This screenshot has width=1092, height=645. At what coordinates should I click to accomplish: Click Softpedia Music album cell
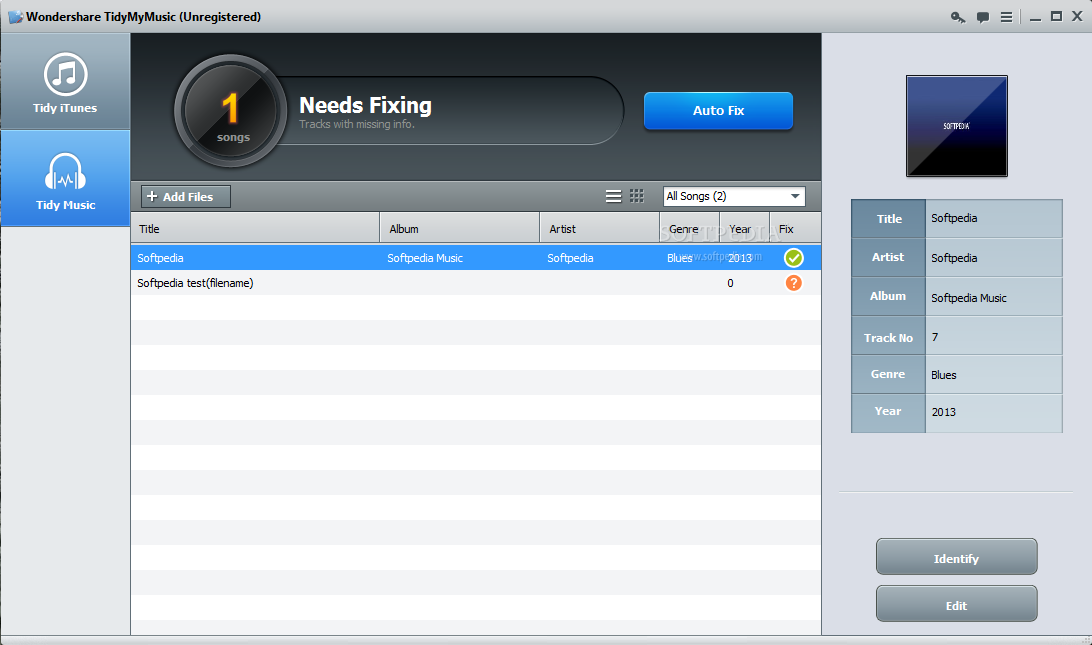pos(425,258)
